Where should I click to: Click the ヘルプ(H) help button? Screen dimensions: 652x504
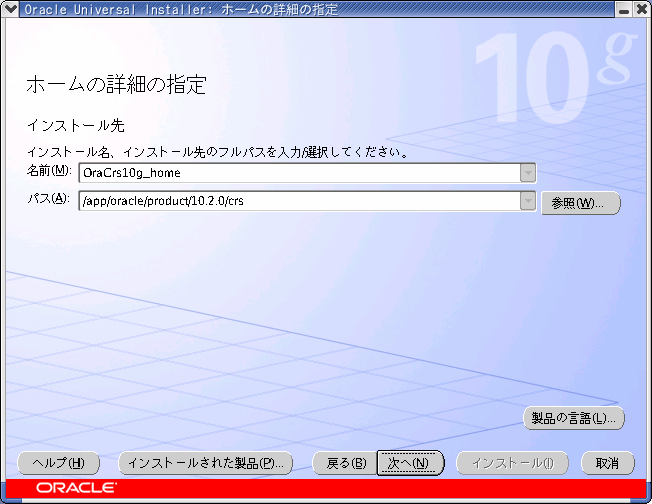click(x=58, y=463)
